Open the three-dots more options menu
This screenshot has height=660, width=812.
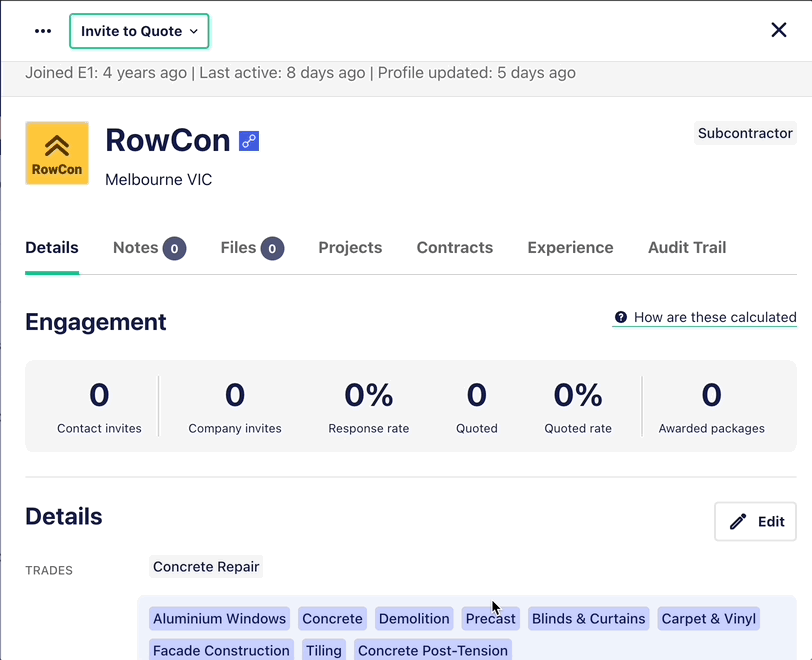tap(43, 31)
